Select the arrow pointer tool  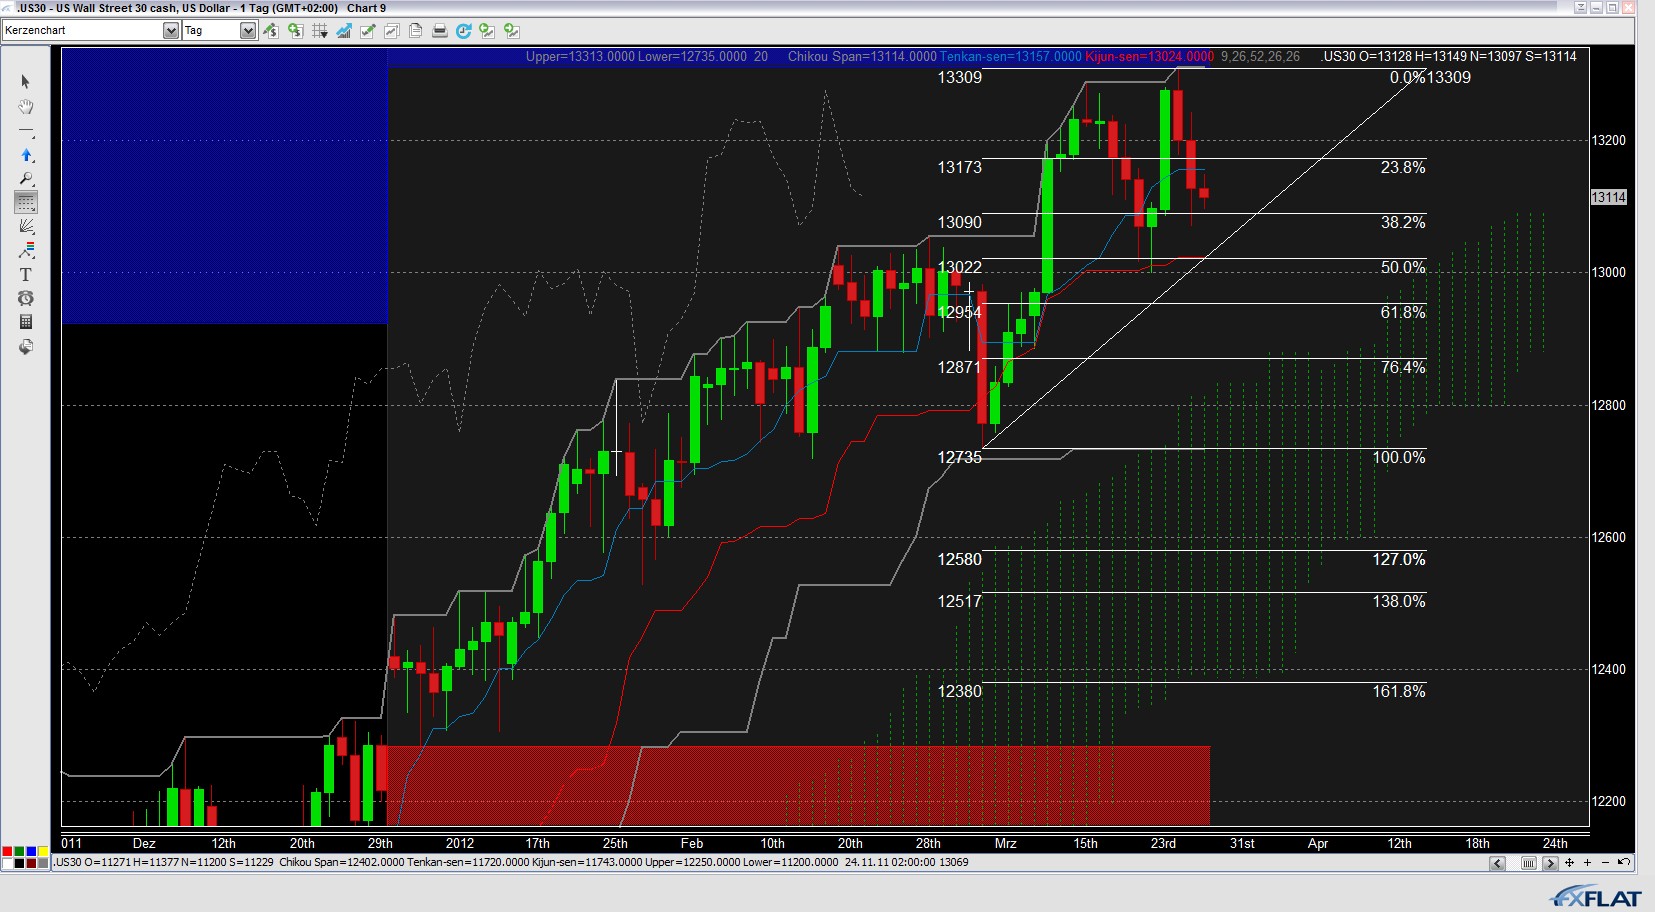pyautogui.click(x=26, y=82)
